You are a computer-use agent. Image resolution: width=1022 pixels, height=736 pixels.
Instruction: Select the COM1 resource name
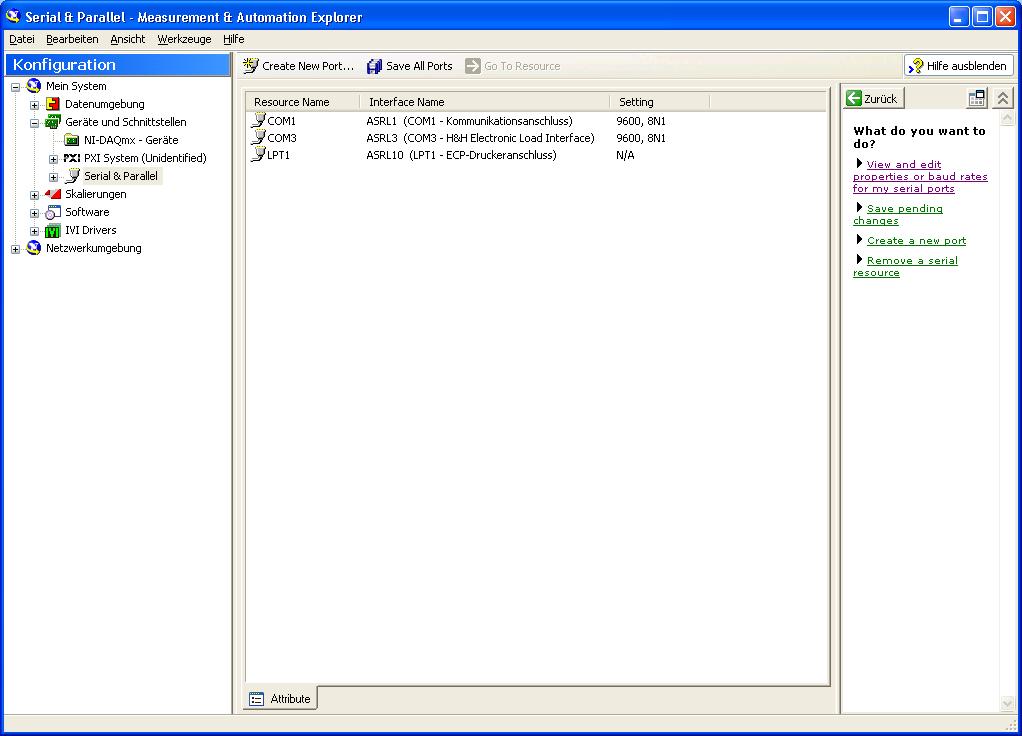[x=282, y=121]
